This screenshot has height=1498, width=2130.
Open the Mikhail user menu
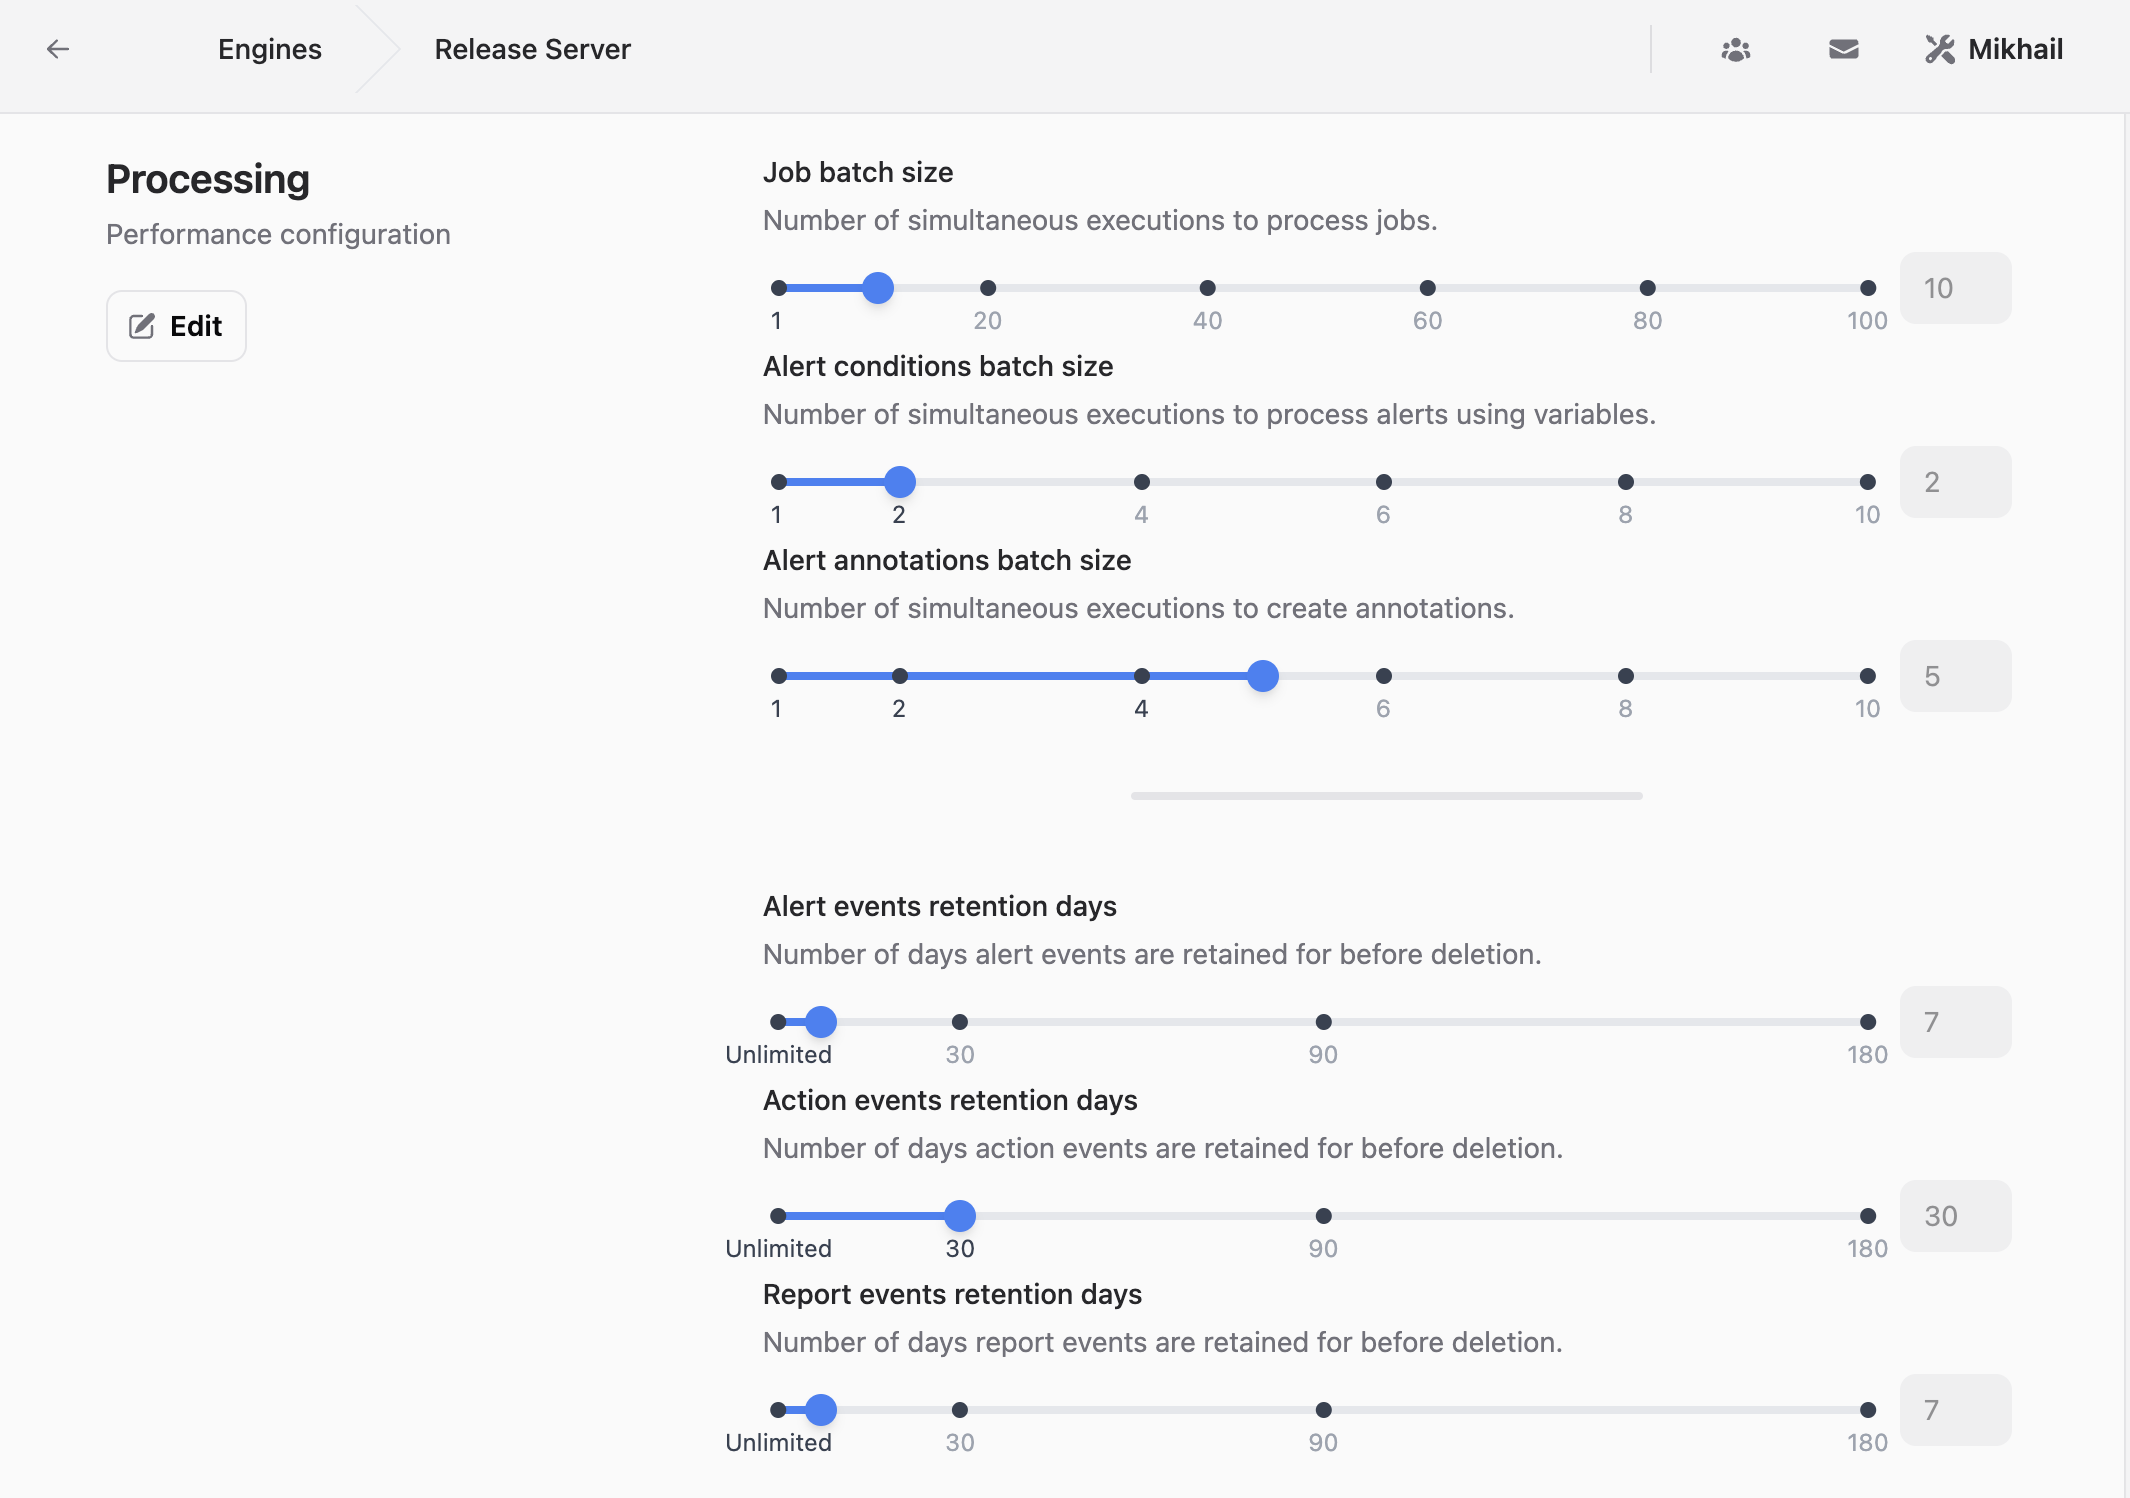[1993, 49]
